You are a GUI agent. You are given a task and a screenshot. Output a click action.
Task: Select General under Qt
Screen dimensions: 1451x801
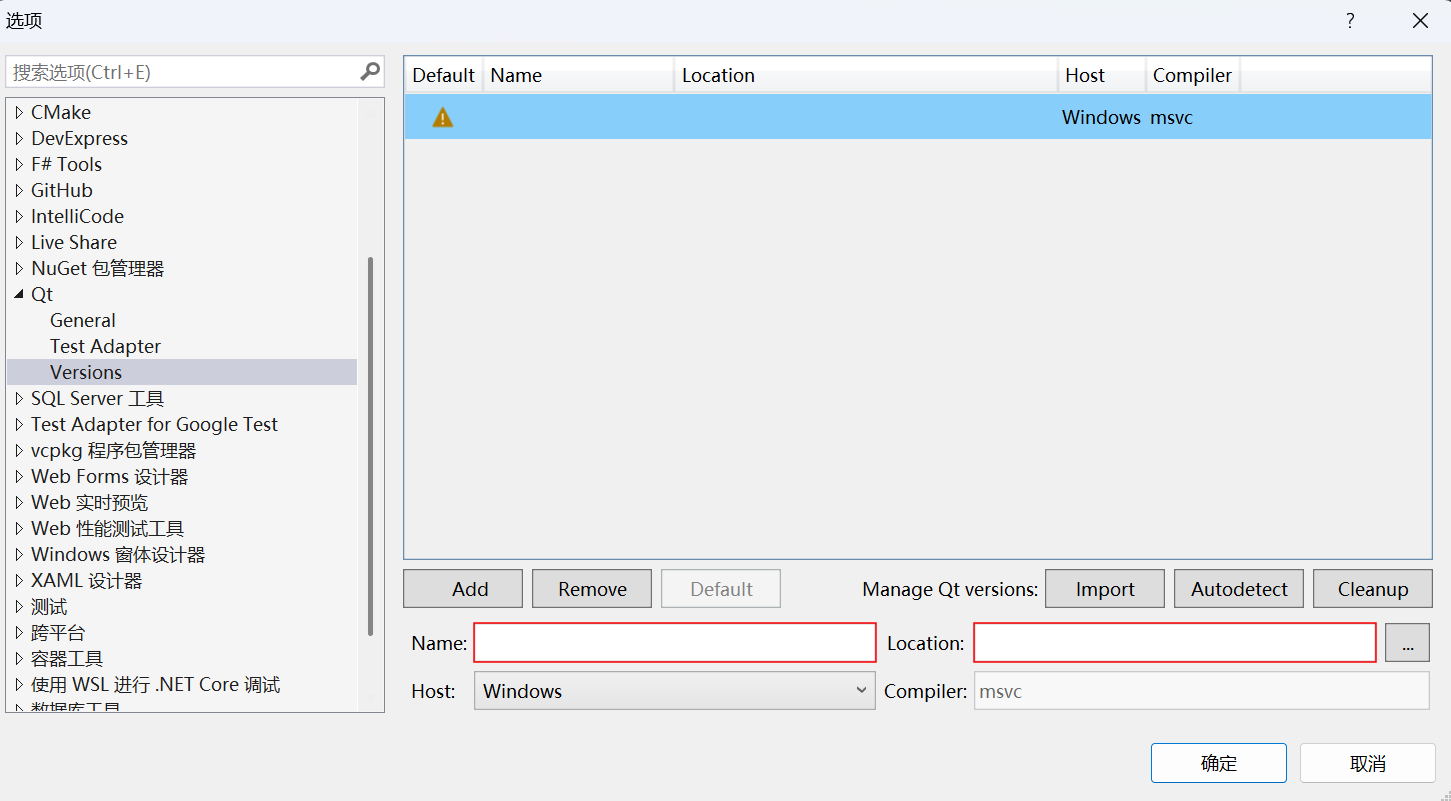[82, 320]
